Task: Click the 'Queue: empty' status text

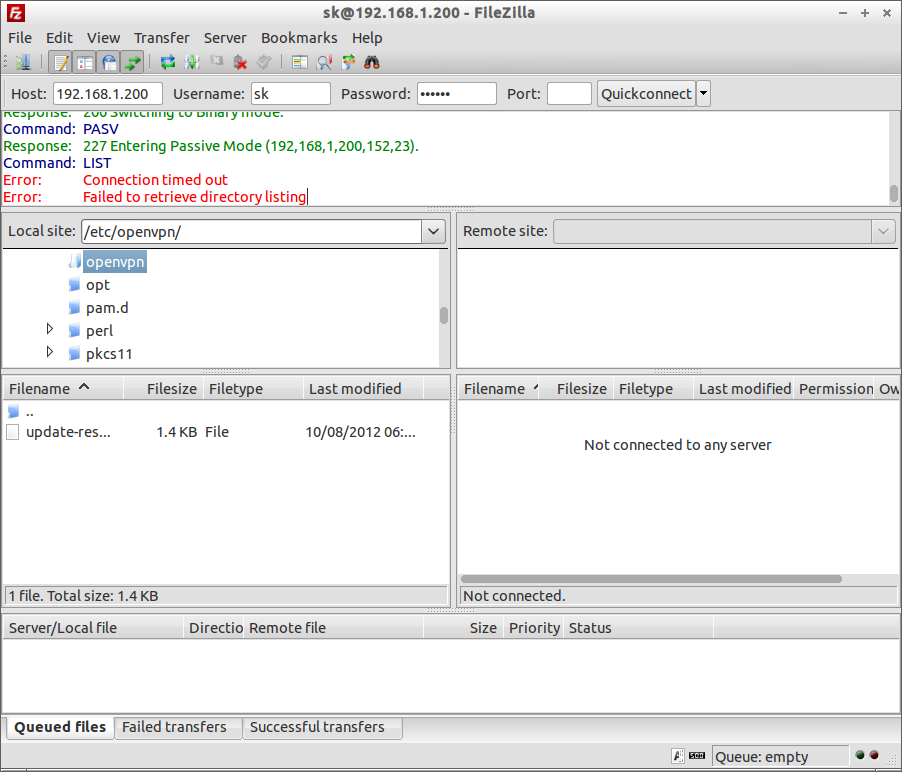Action: (x=762, y=756)
